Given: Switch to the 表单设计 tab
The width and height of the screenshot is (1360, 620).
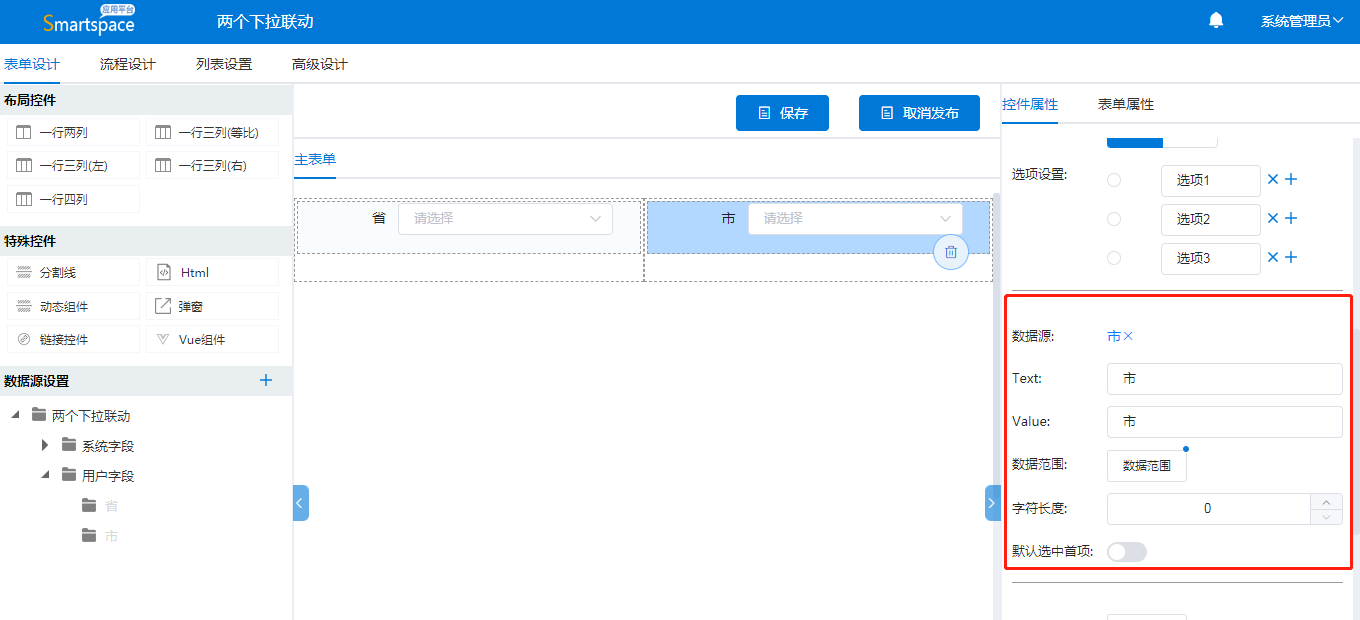Looking at the screenshot, I should (32, 64).
